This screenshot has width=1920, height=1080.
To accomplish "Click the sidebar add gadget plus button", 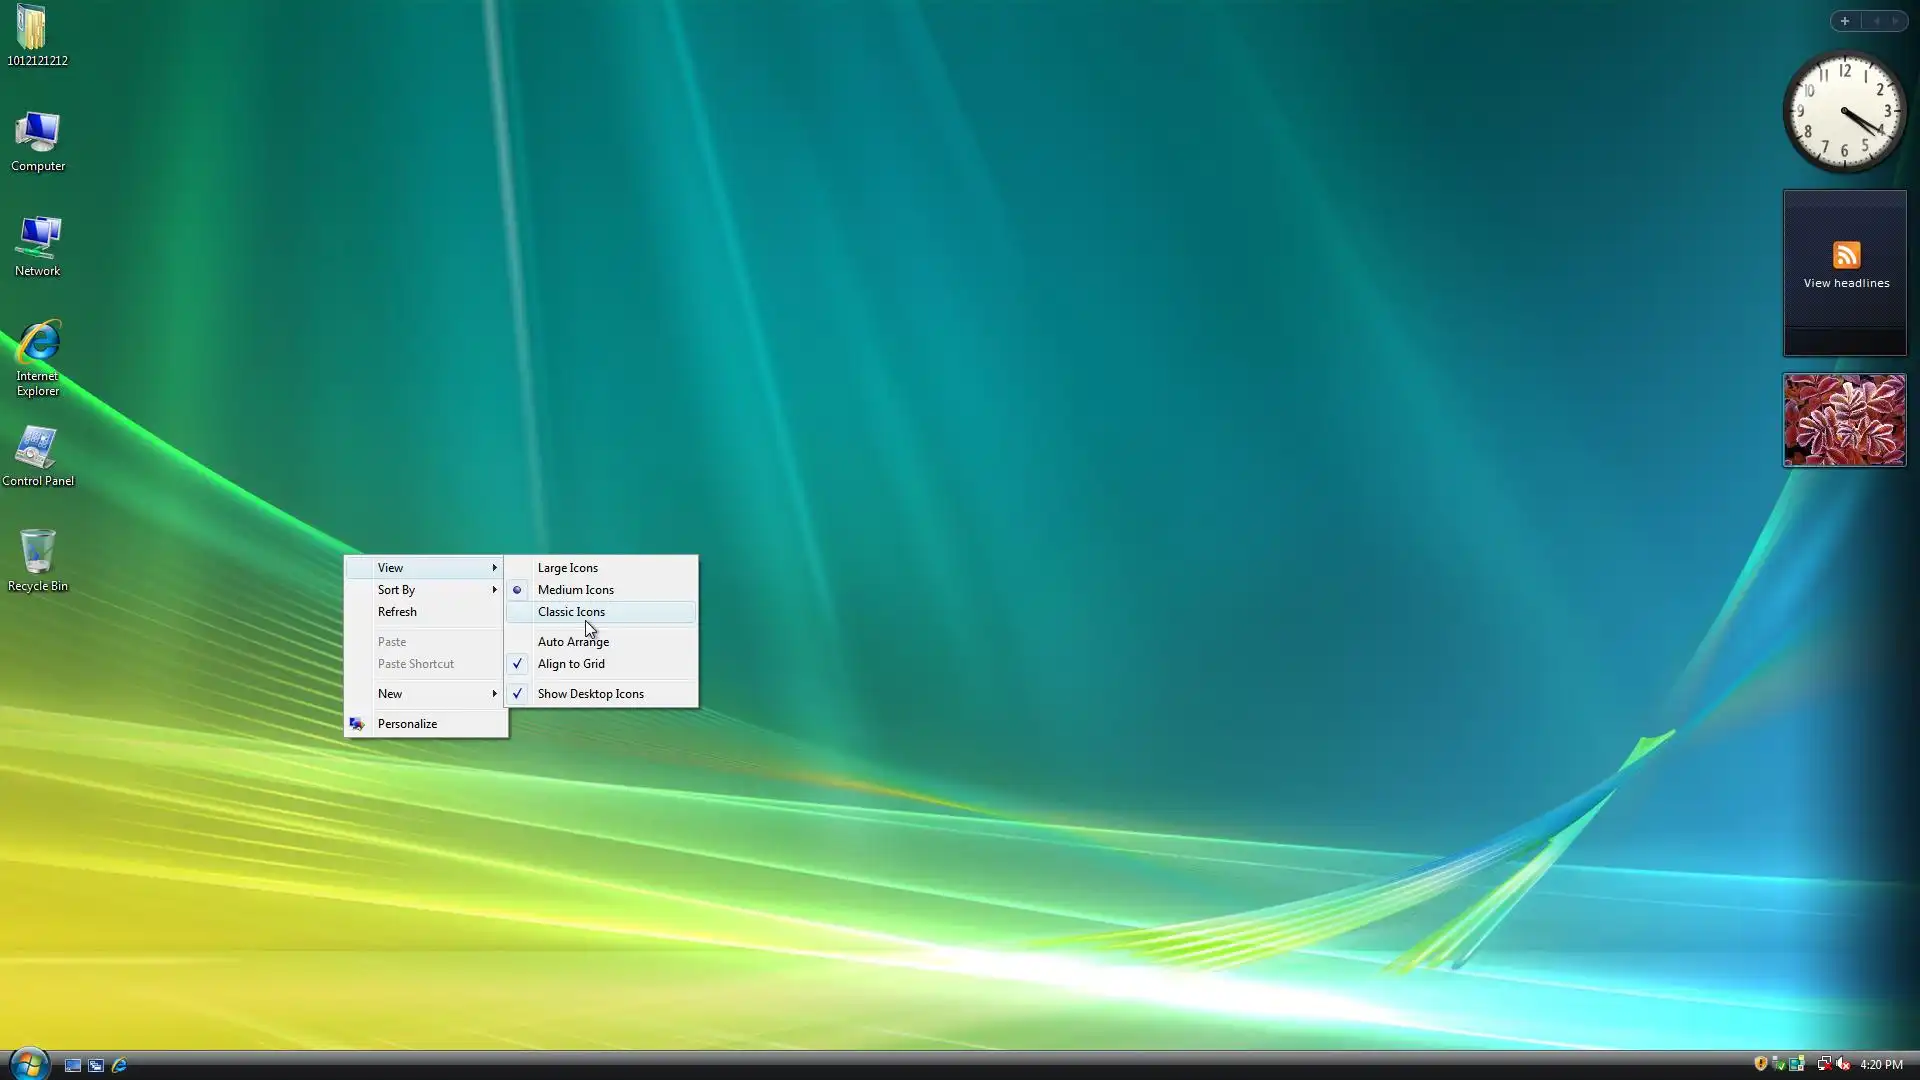I will 1845,21.
